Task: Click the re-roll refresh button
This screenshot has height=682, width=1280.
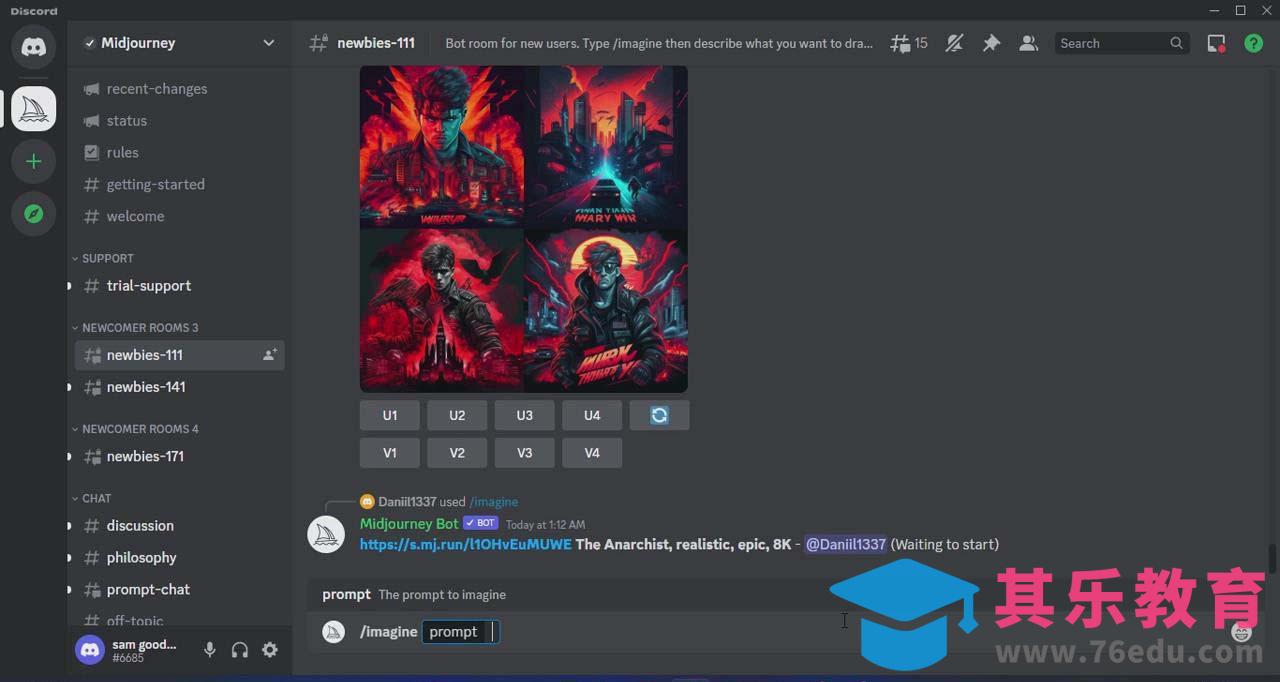Action: coord(659,415)
